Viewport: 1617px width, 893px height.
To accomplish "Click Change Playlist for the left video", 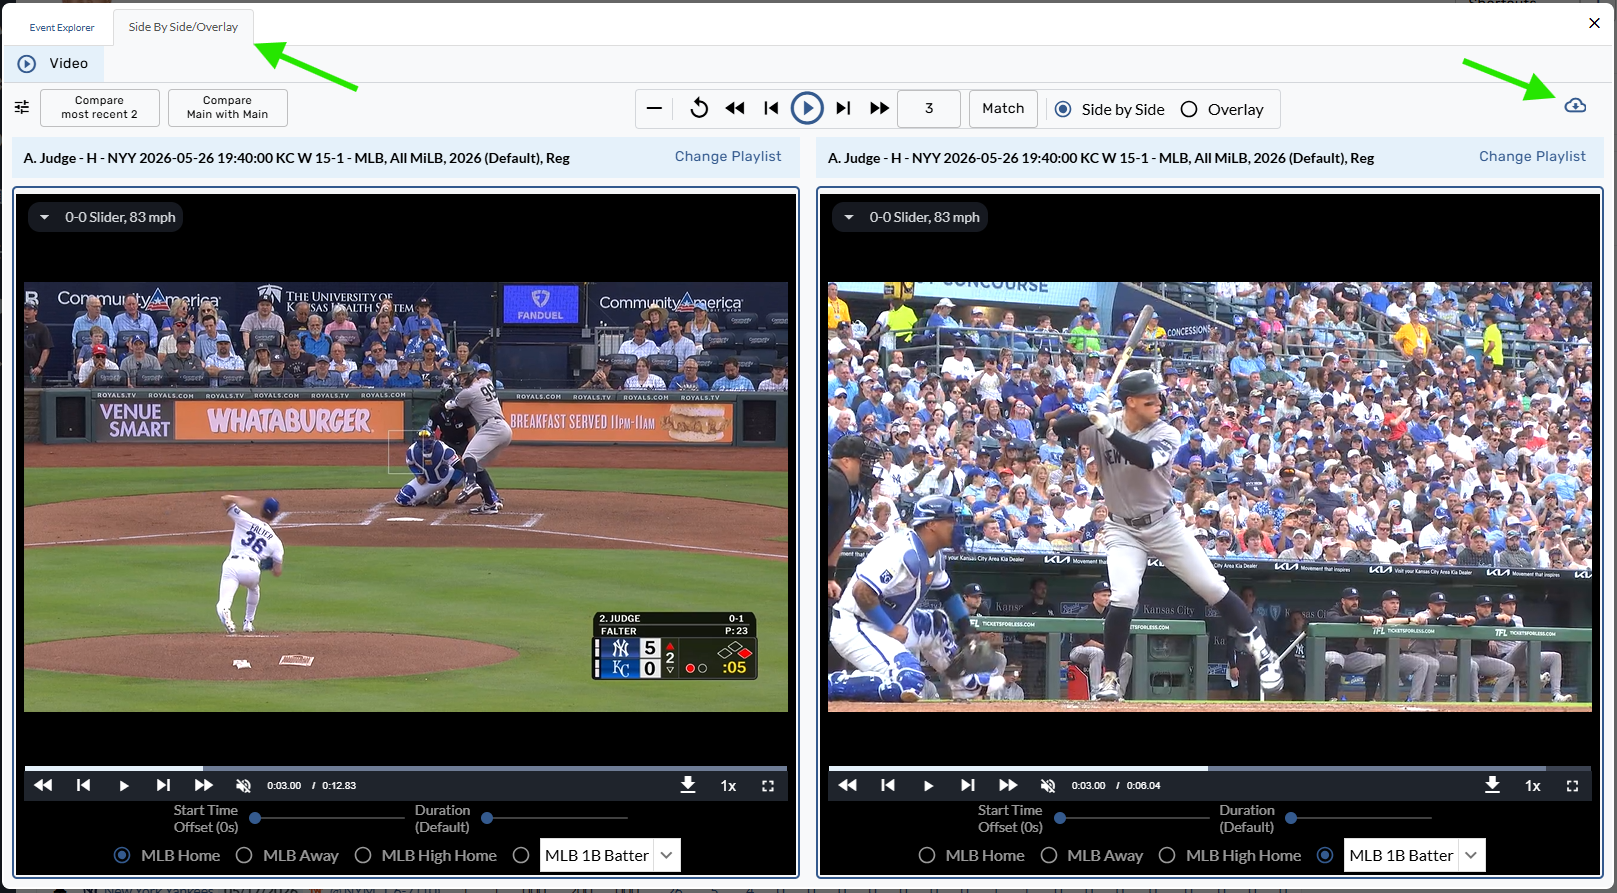I will [728, 156].
